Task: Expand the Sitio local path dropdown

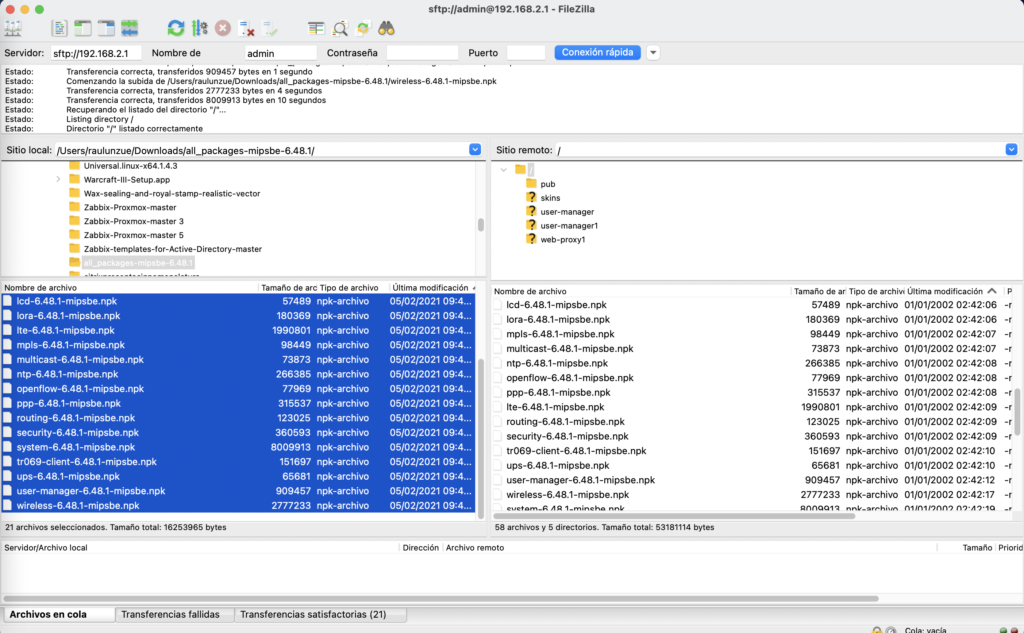Action: [x=475, y=150]
